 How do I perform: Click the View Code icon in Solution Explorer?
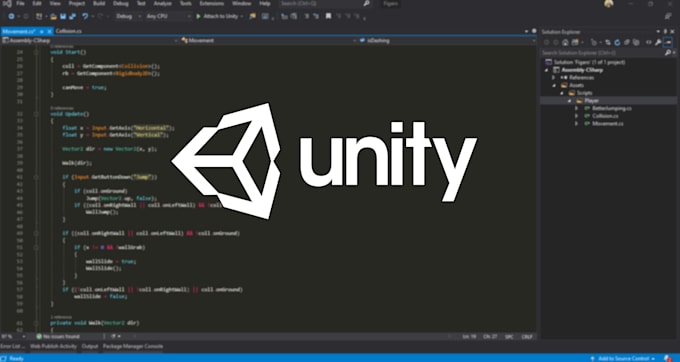649,42
